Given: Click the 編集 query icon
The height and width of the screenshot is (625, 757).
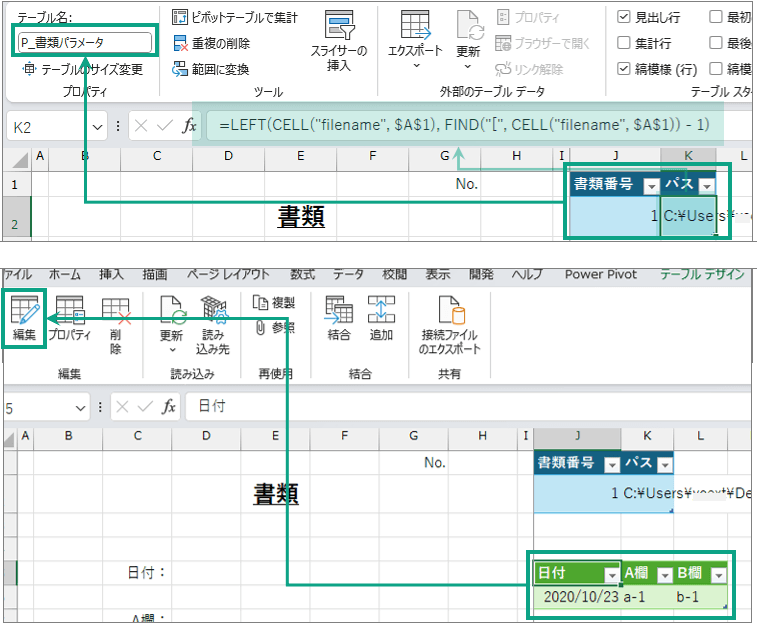Looking at the screenshot, I should pos(25,309).
